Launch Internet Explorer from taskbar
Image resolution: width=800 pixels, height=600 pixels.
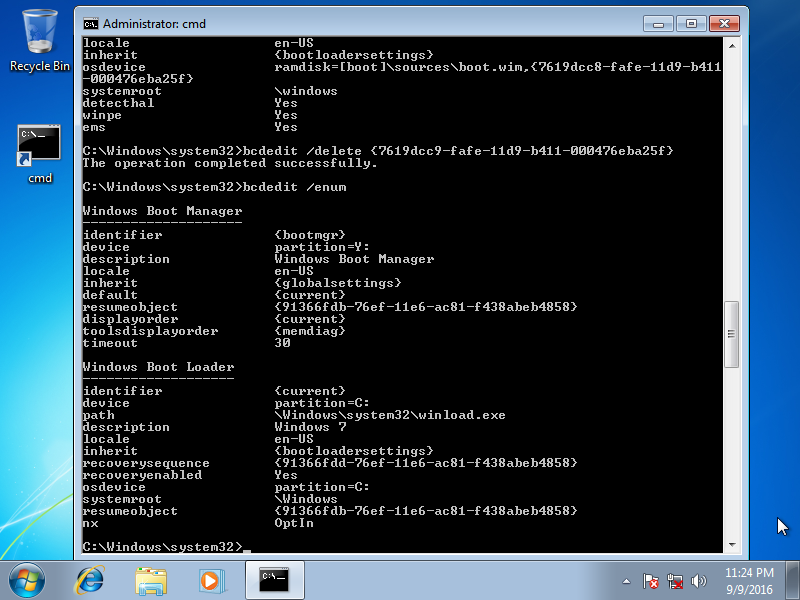(x=90, y=581)
